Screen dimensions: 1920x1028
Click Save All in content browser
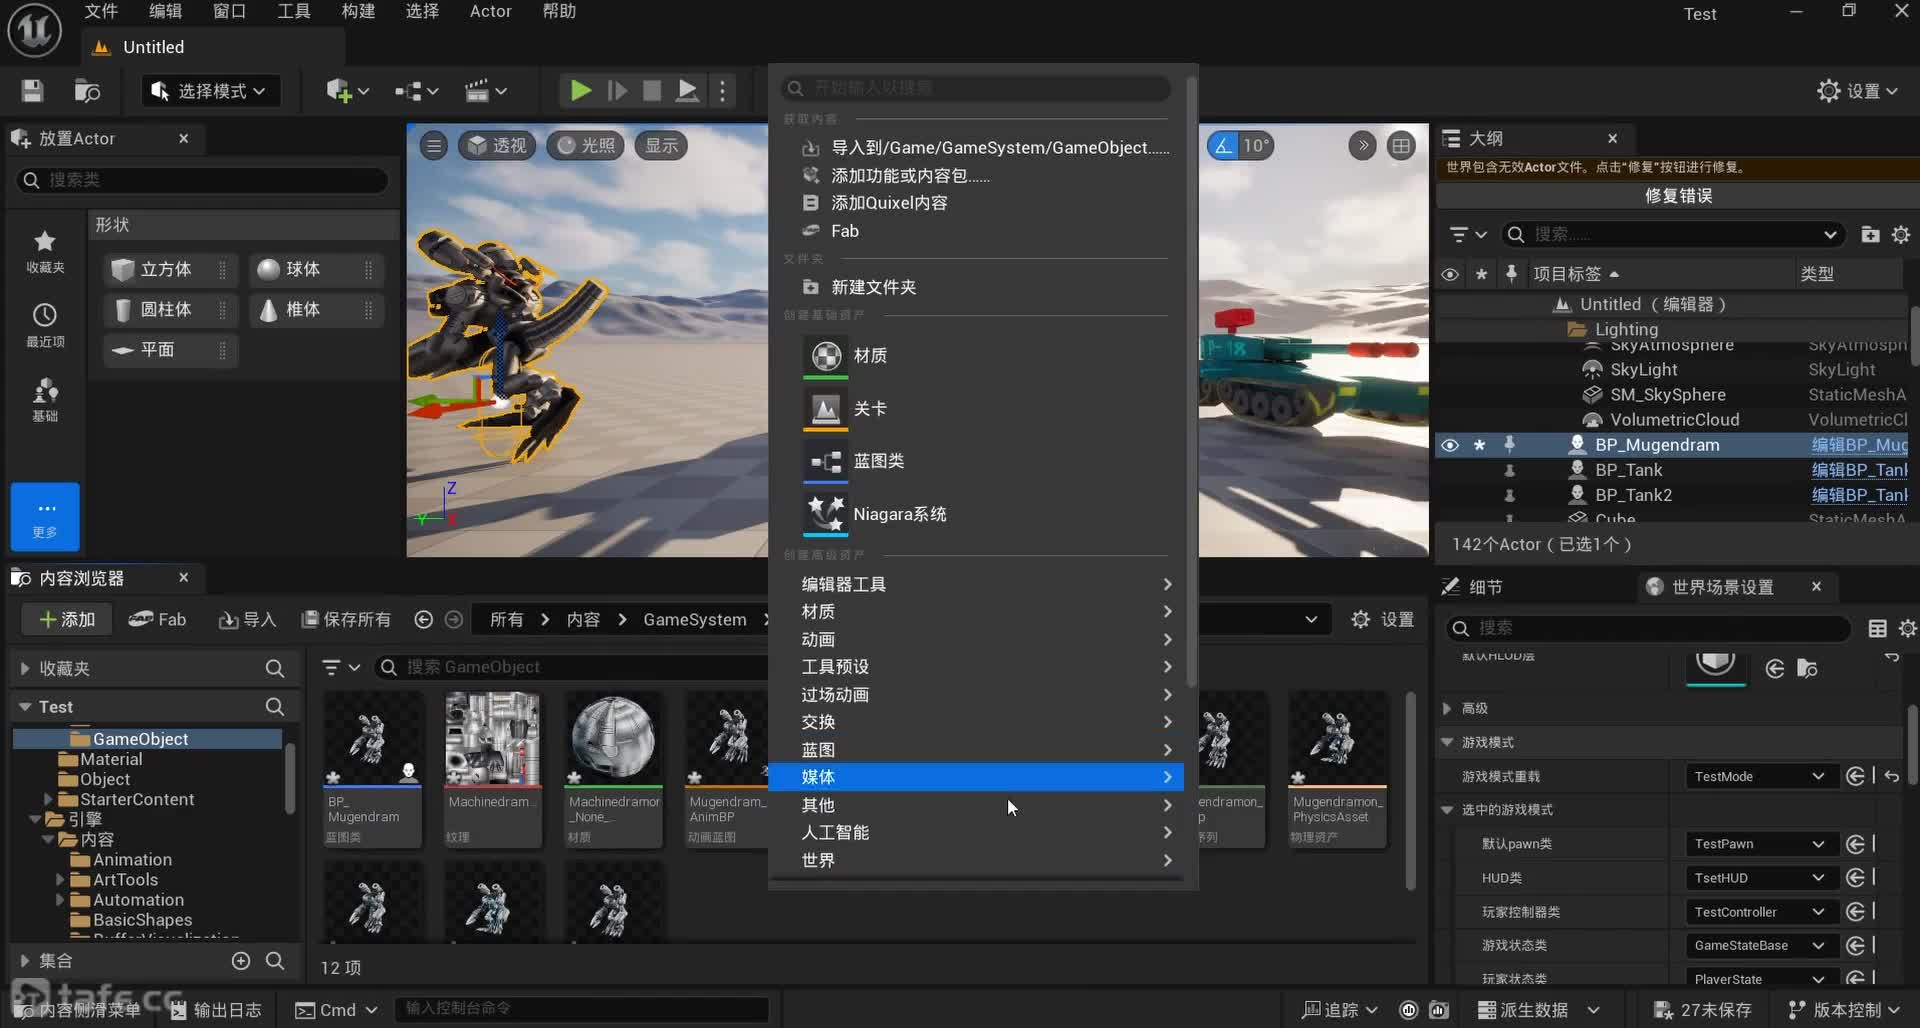pos(347,620)
